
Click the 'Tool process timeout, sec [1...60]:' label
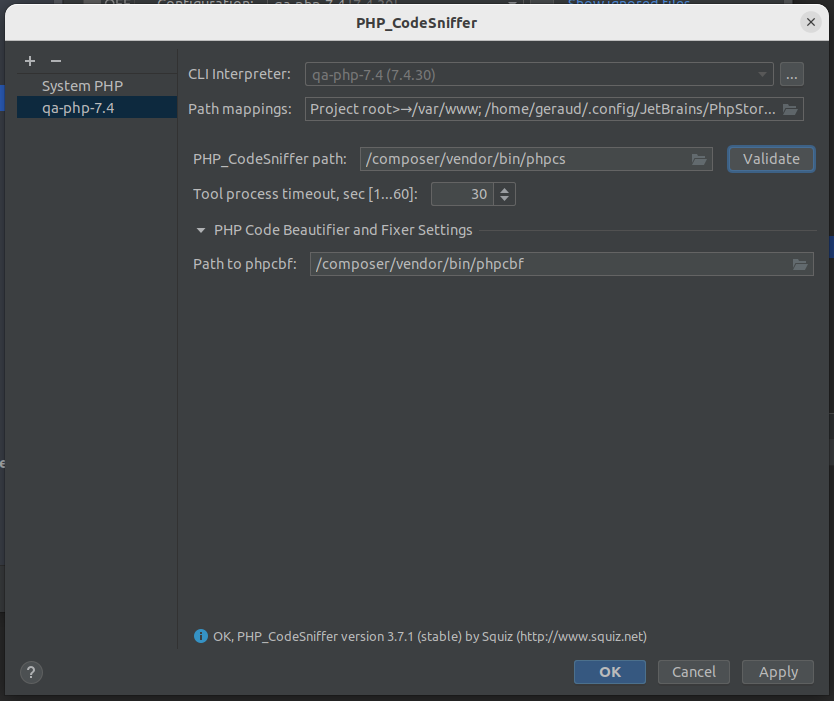pos(305,194)
